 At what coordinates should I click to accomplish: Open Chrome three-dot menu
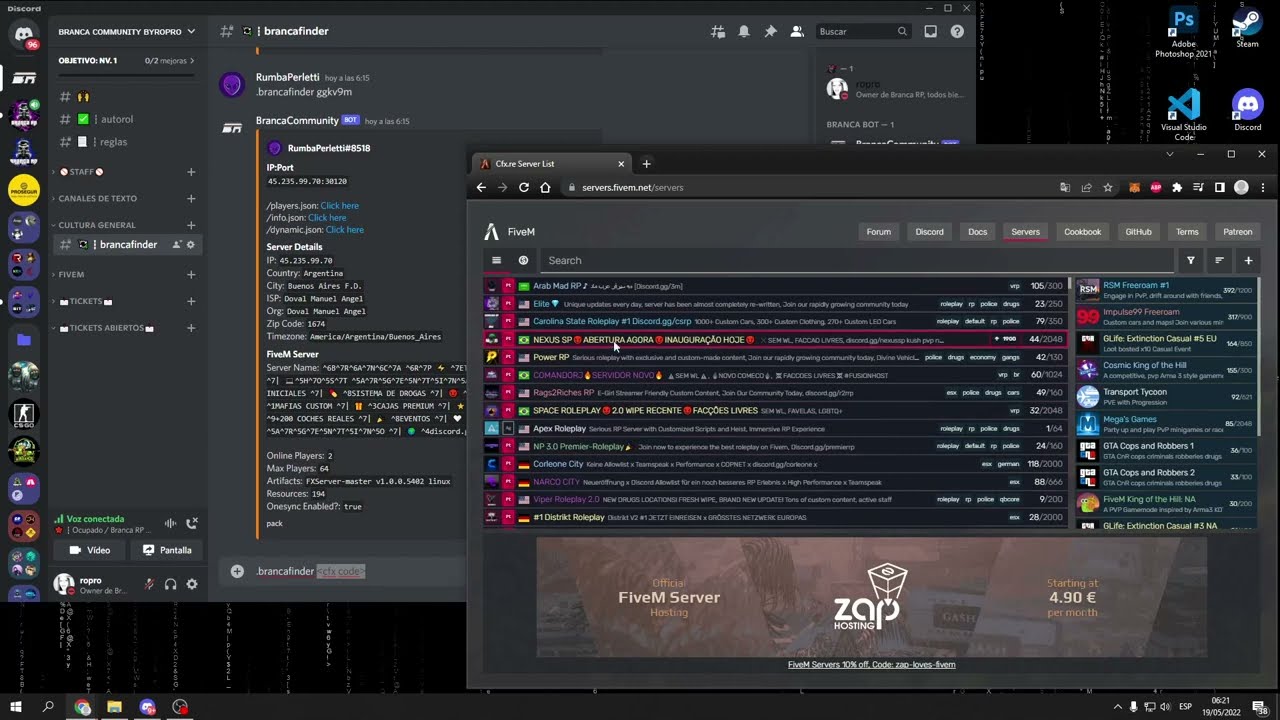(x=1263, y=187)
